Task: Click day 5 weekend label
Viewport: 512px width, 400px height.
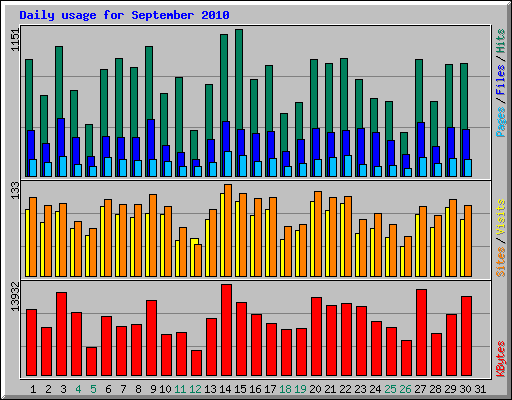Action: [x=93, y=389]
